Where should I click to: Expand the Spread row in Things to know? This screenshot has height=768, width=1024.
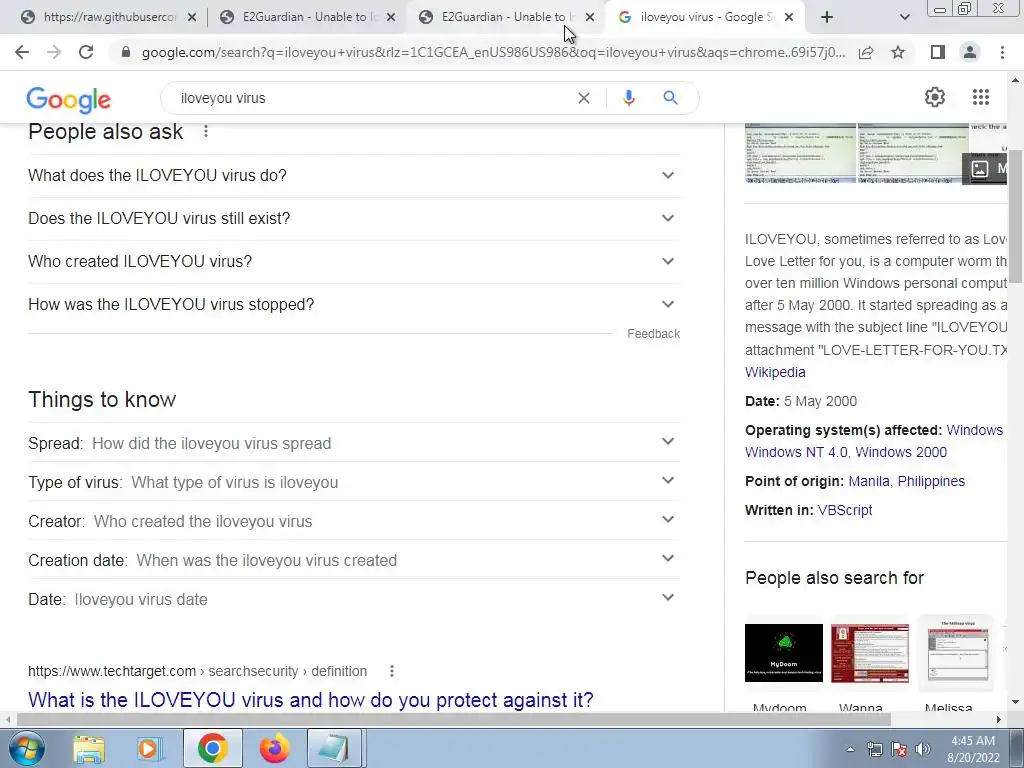click(354, 443)
